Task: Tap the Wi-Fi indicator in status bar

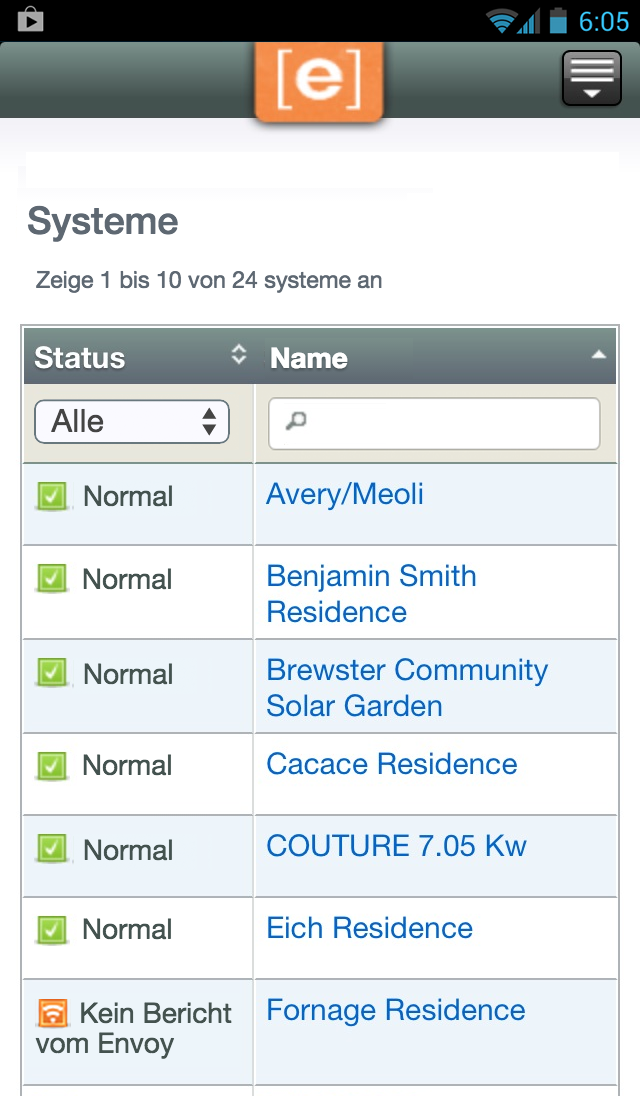Action: [x=501, y=21]
